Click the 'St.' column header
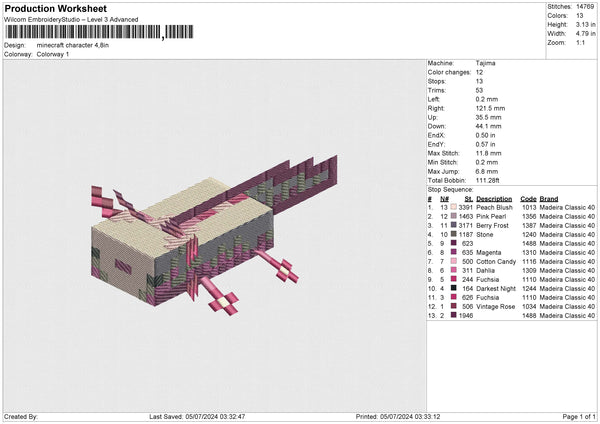This screenshot has width=600, height=424. [469, 199]
